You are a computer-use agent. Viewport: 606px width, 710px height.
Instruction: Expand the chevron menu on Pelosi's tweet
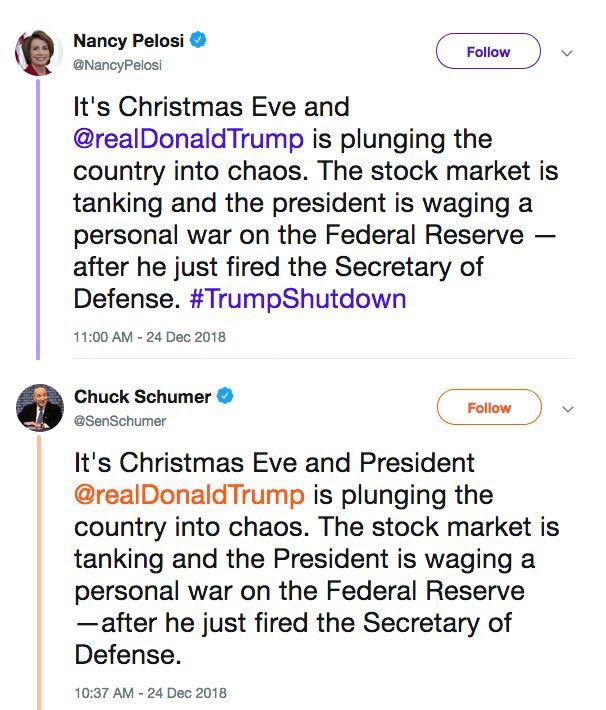pyautogui.click(x=567, y=52)
